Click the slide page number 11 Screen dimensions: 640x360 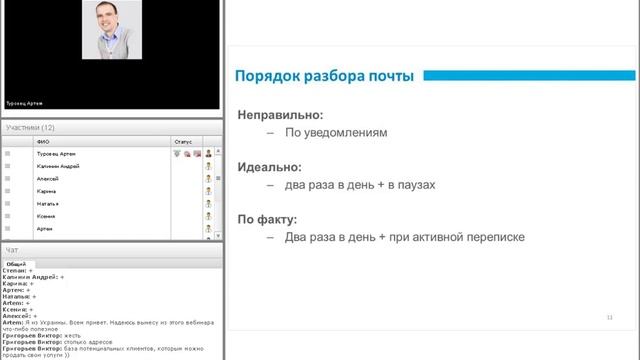coord(610,317)
